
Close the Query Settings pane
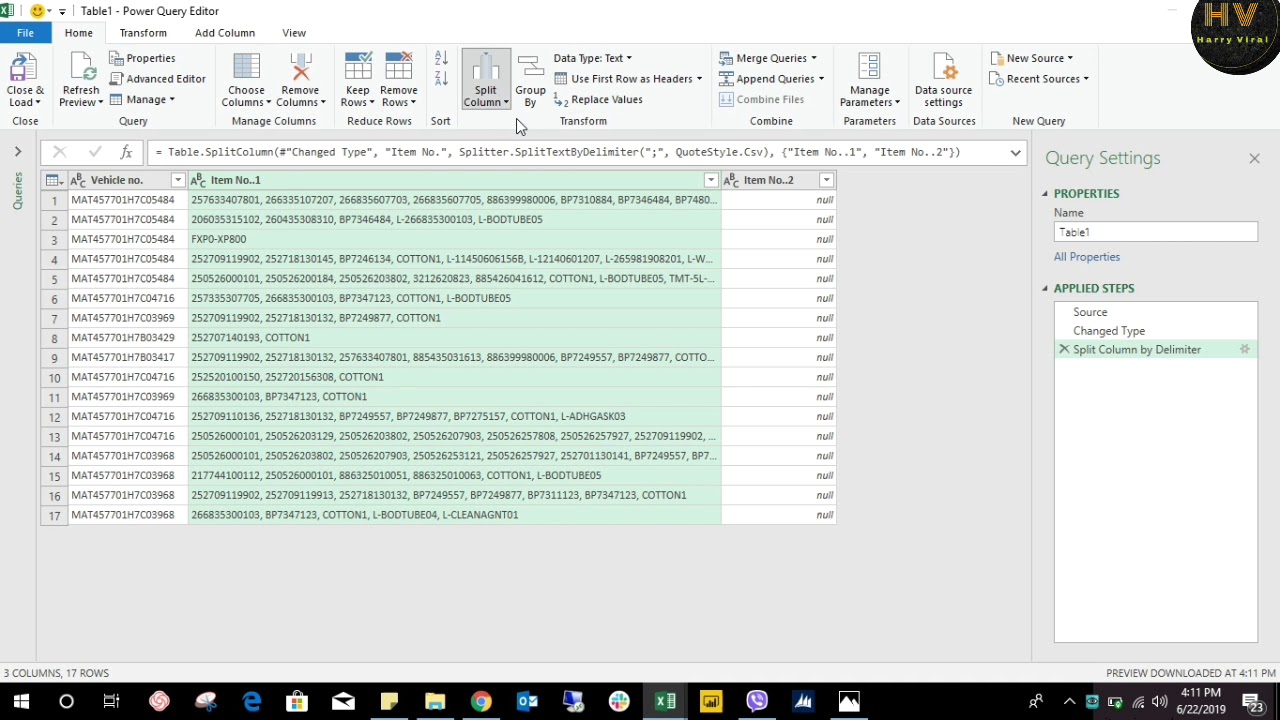(x=1254, y=158)
